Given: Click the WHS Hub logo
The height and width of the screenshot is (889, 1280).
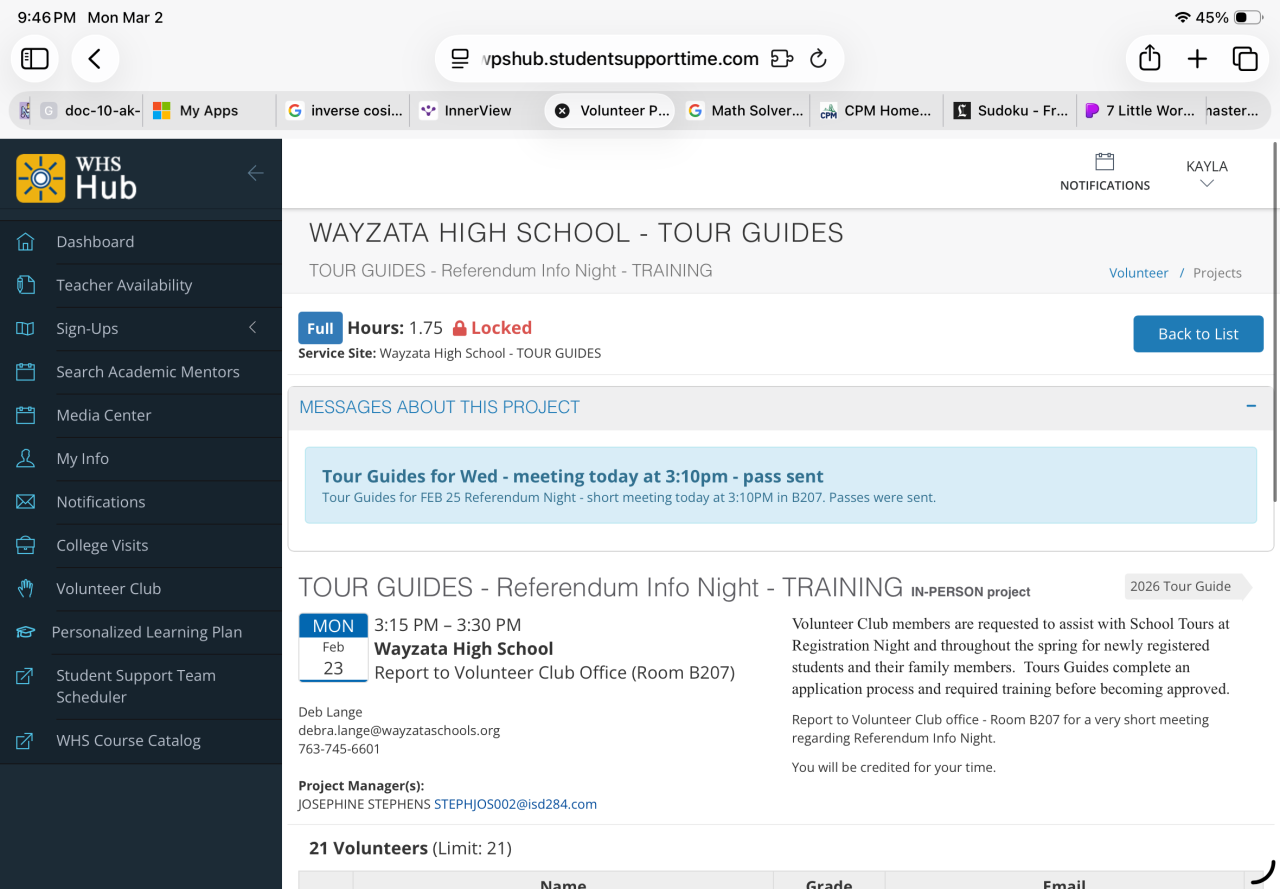Looking at the screenshot, I should coord(76,178).
